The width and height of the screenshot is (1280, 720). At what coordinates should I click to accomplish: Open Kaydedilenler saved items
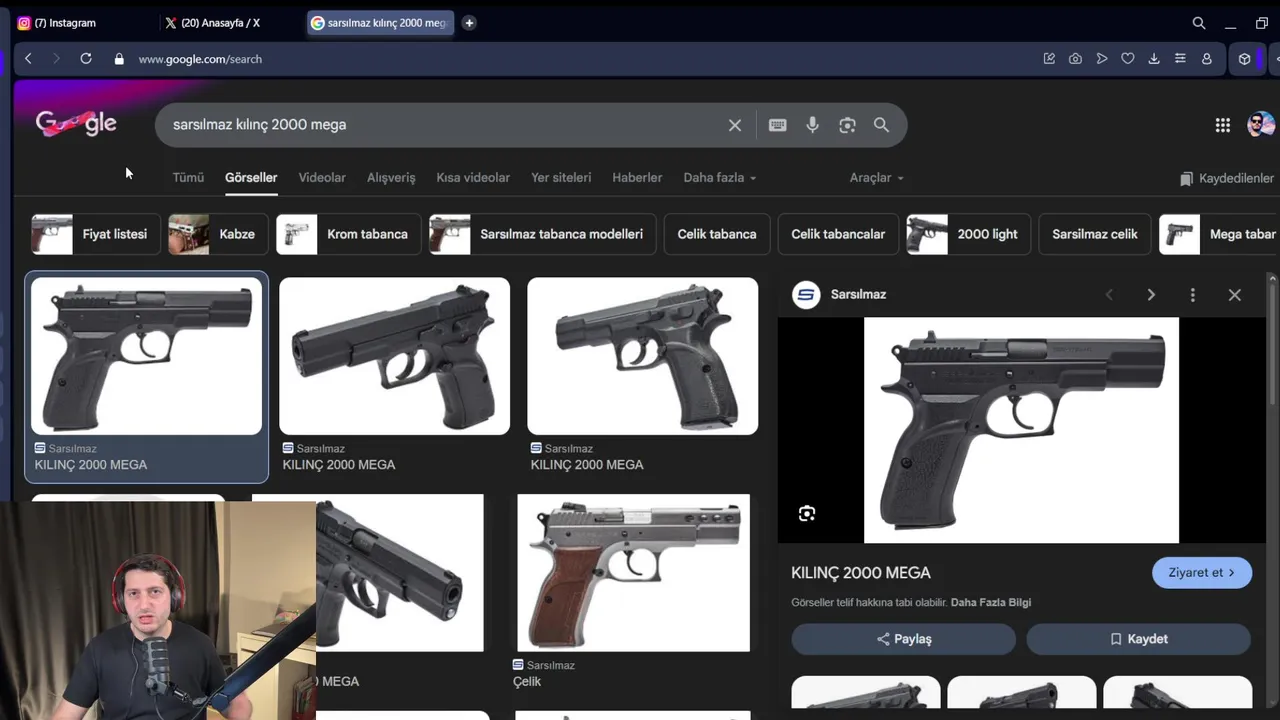1227,178
